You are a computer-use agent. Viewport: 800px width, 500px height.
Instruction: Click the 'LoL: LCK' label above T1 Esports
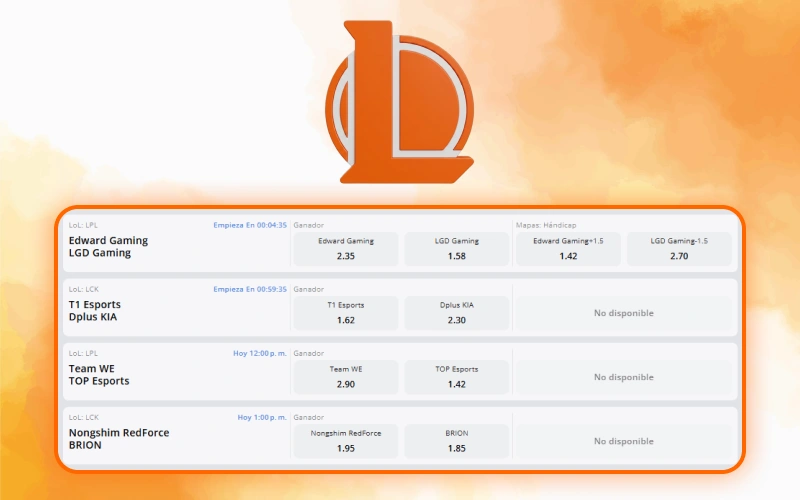coord(84,289)
